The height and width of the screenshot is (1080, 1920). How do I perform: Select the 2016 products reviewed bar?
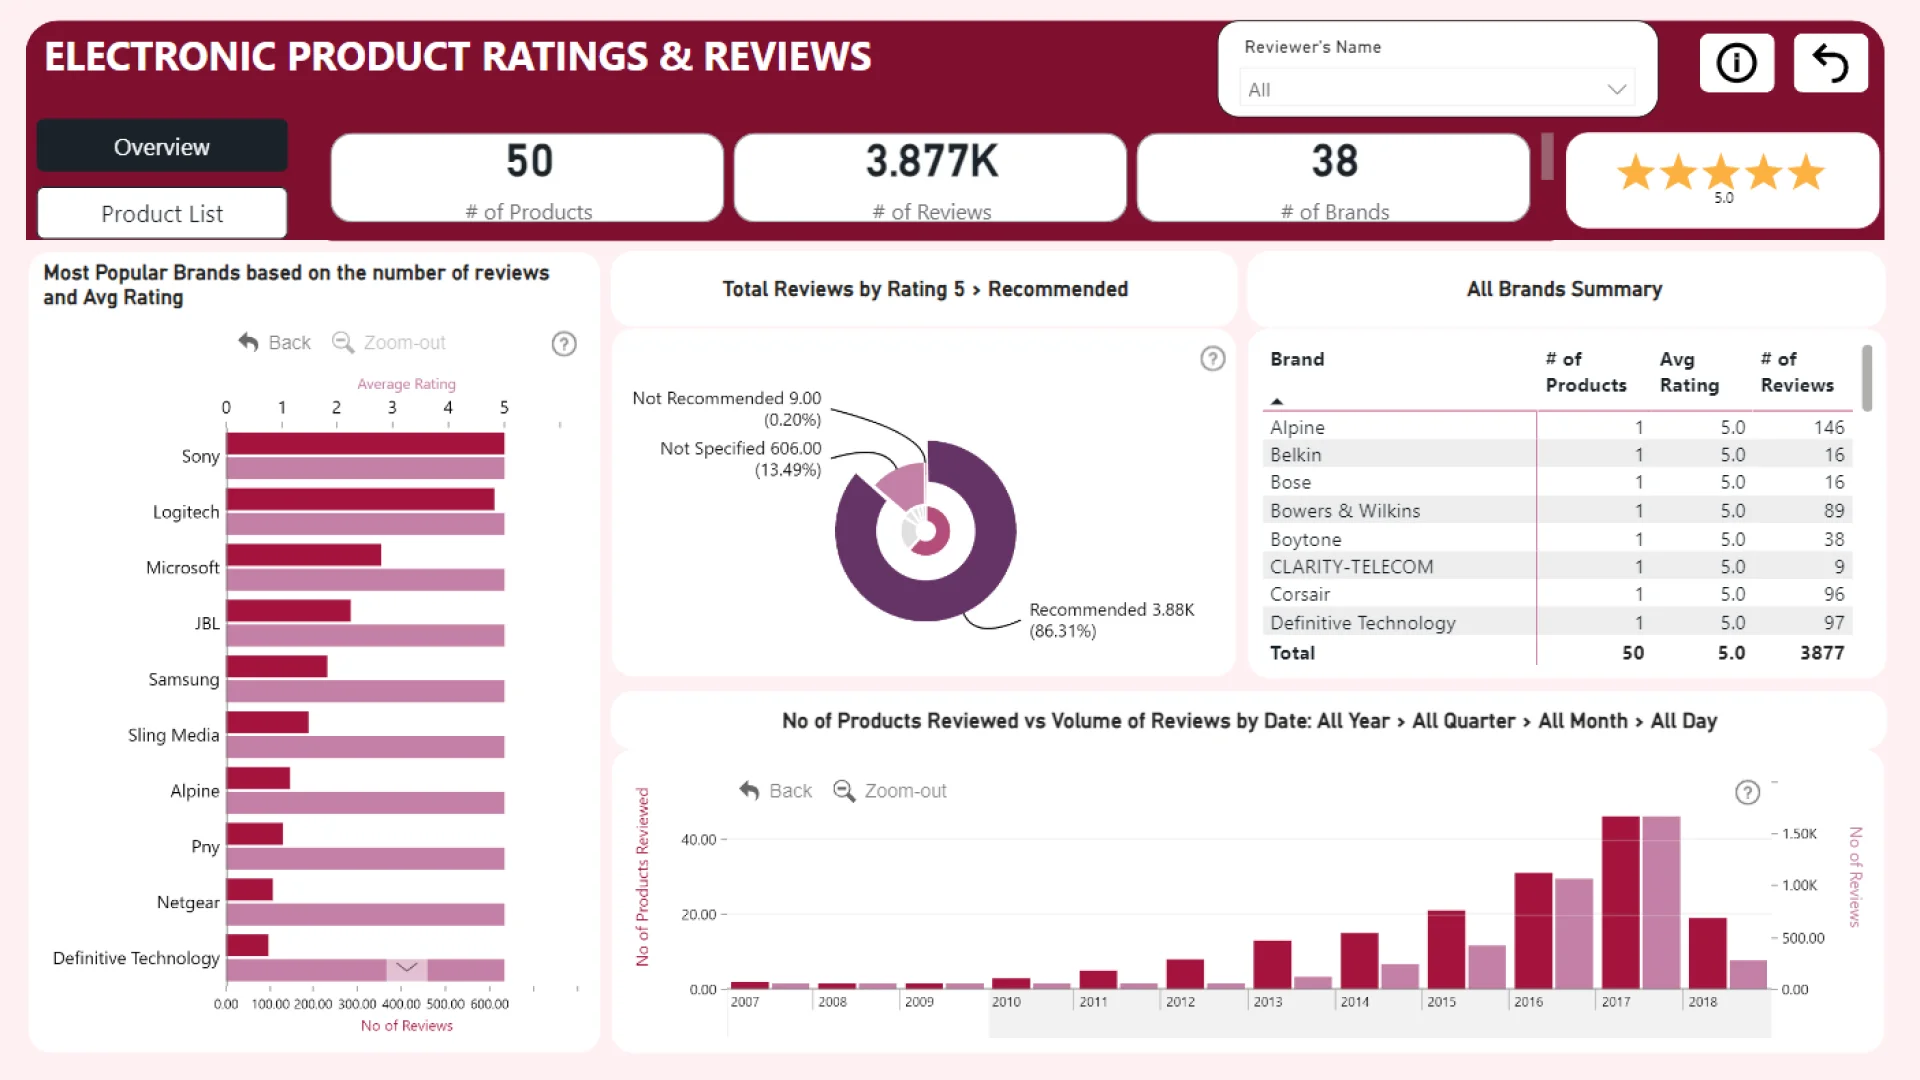click(1533, 931)
